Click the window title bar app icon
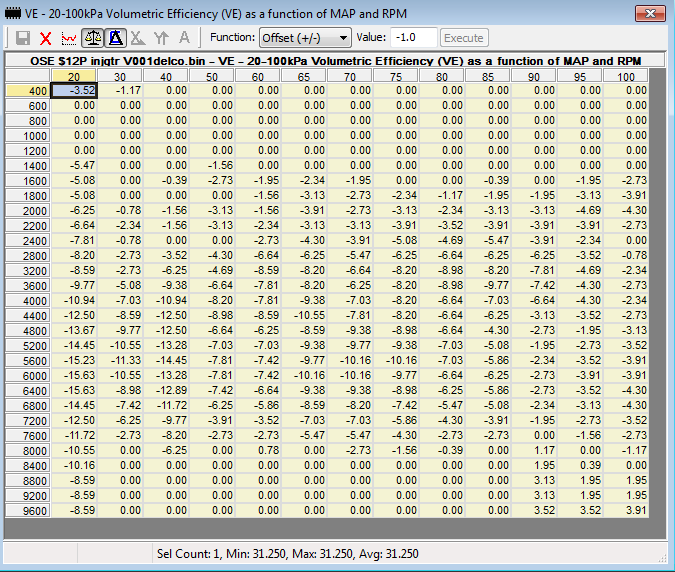Image resolution: width=675 pixels, height=572 pixels. tap(12, 13)
